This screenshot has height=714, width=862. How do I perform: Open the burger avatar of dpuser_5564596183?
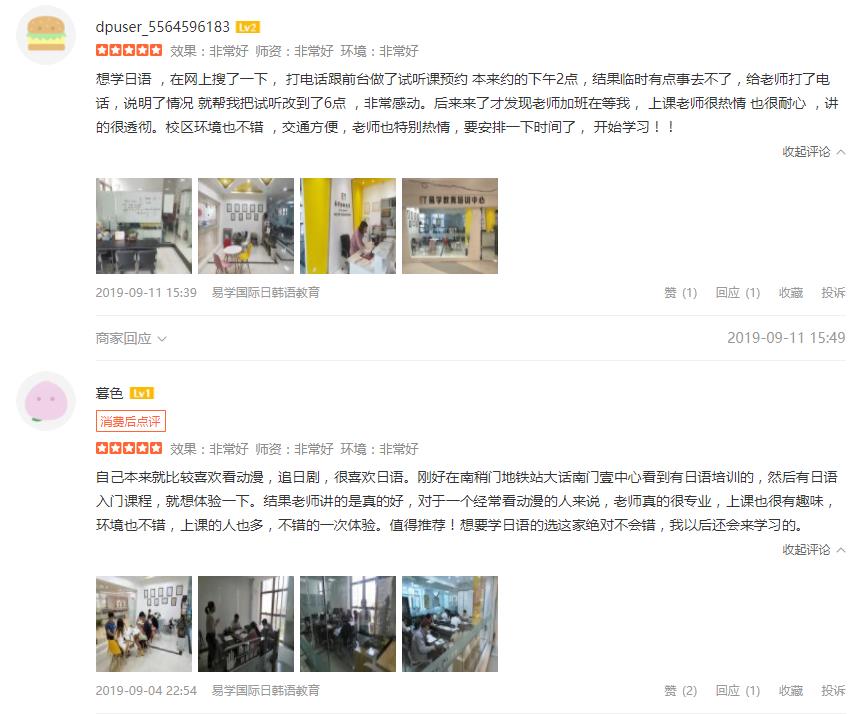(x=46, y=35)
